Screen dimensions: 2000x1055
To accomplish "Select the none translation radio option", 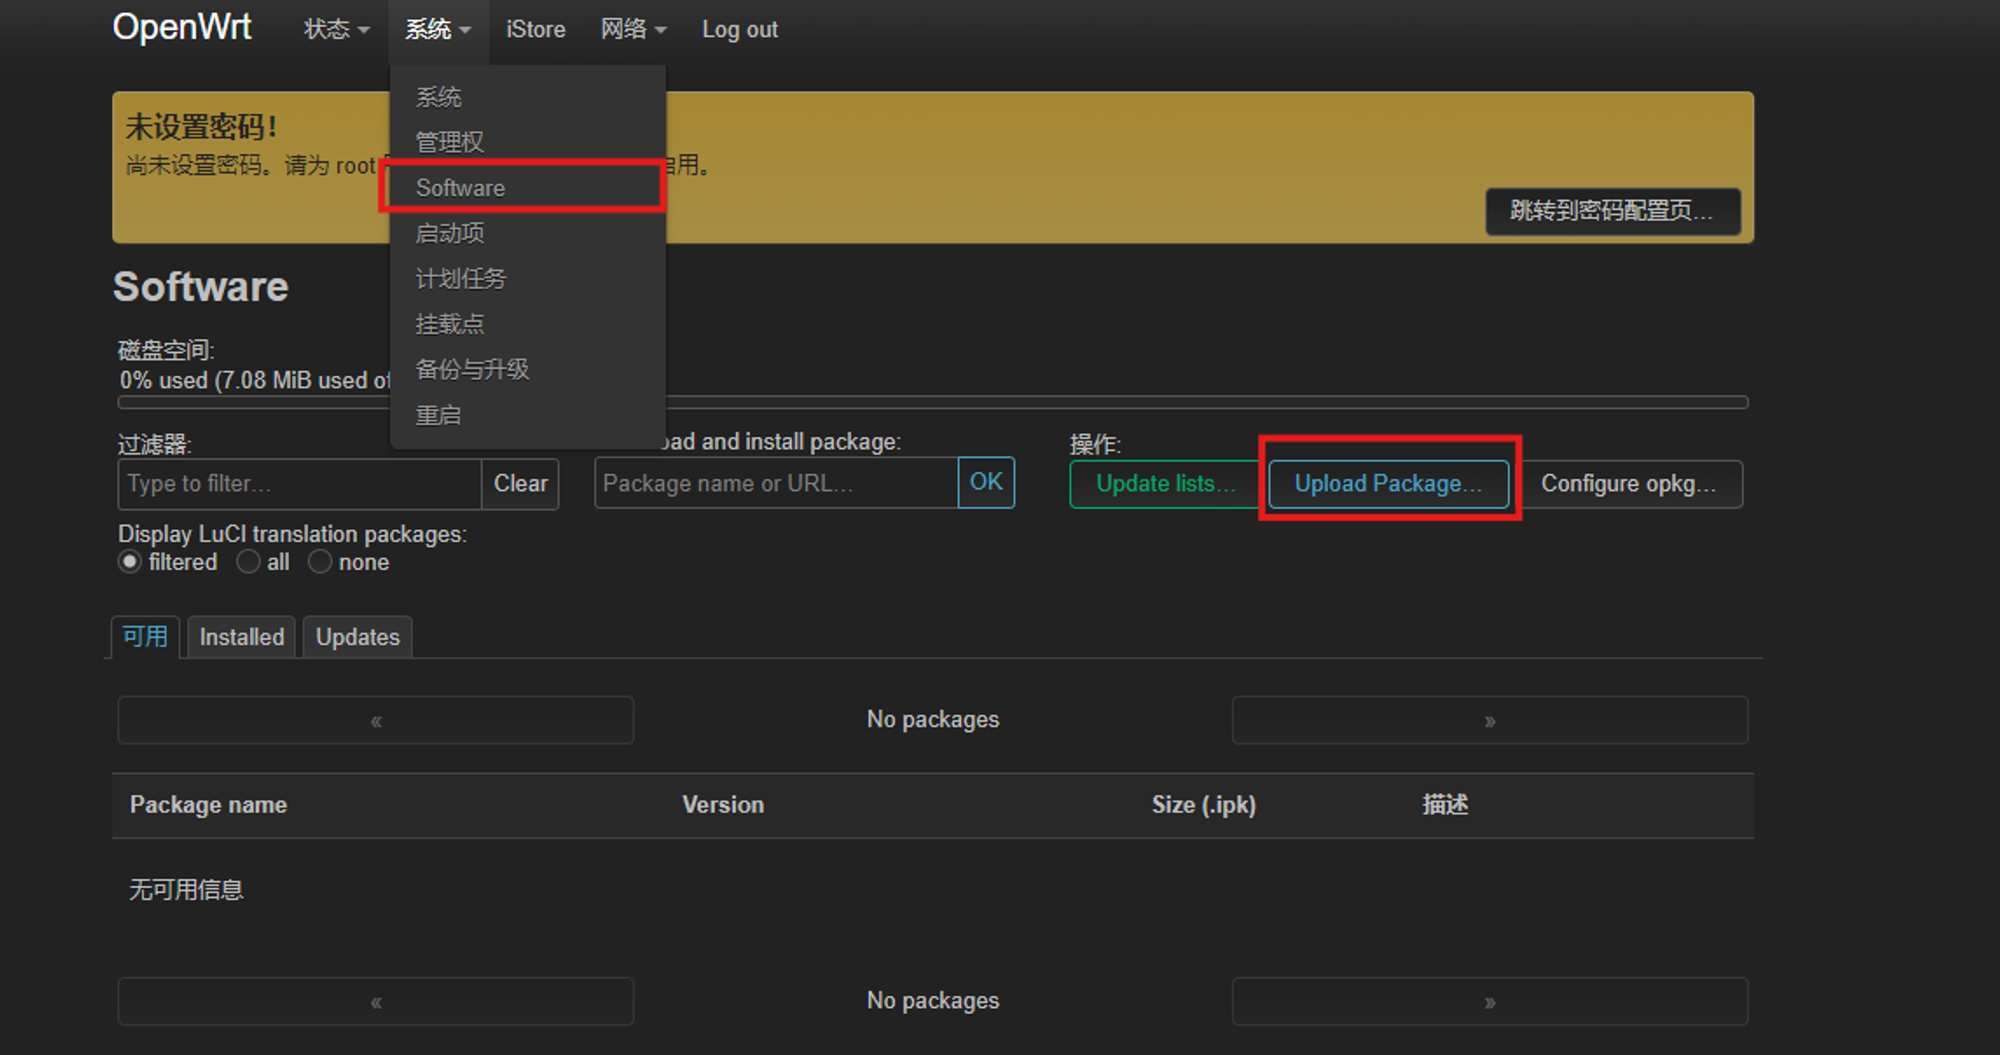I will [x=320, y=562].
